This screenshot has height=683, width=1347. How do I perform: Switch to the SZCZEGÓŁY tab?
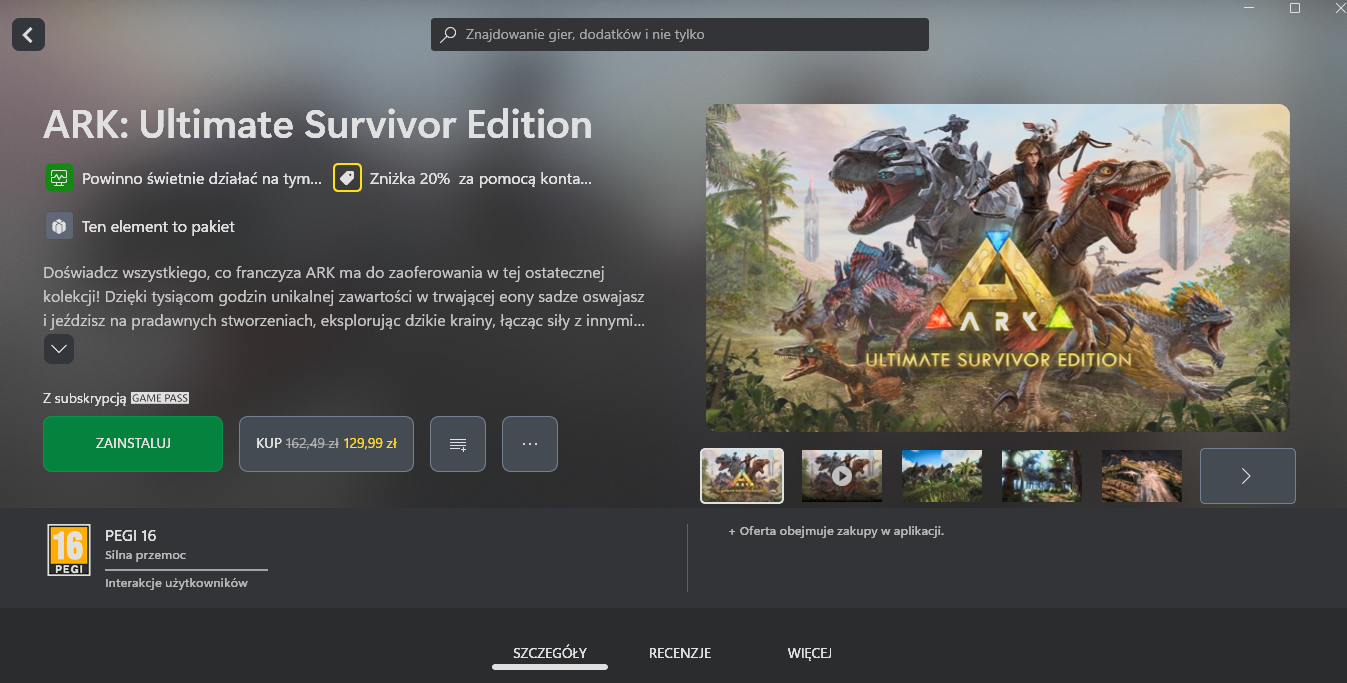click(550, 653)
